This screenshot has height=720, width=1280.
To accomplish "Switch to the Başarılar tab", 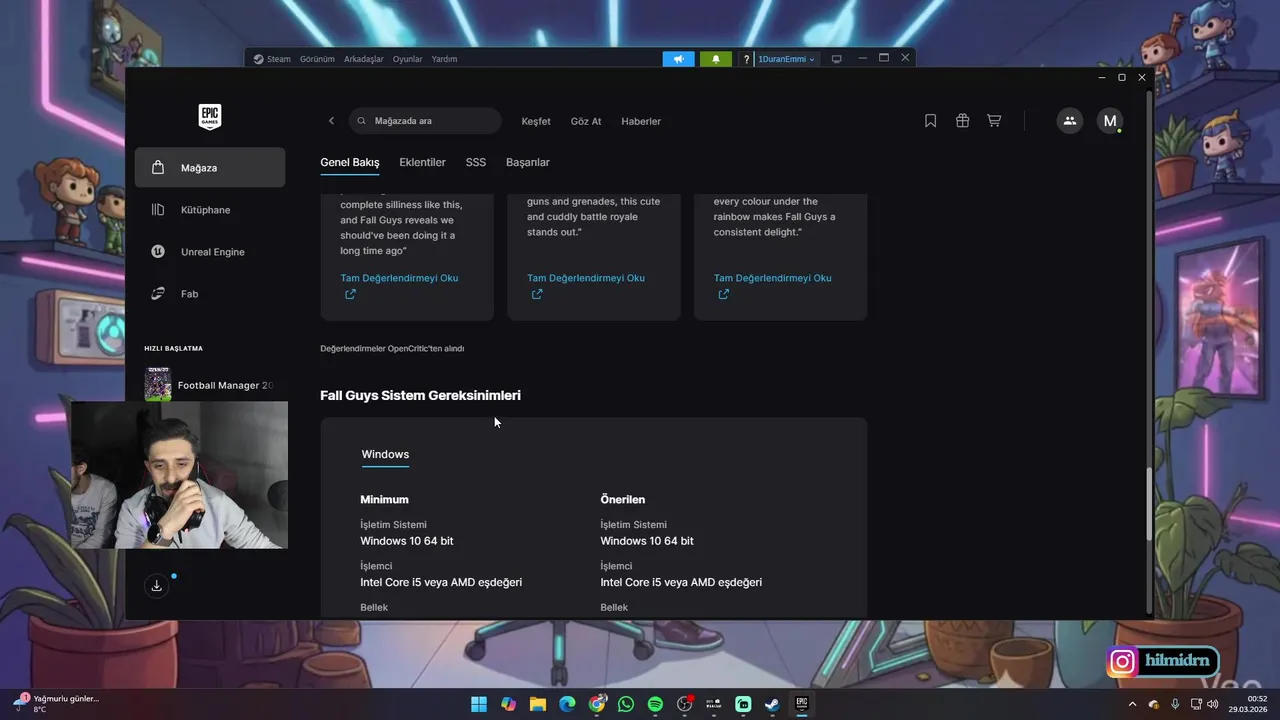I will pyautogui.click(x=528, y=162).
